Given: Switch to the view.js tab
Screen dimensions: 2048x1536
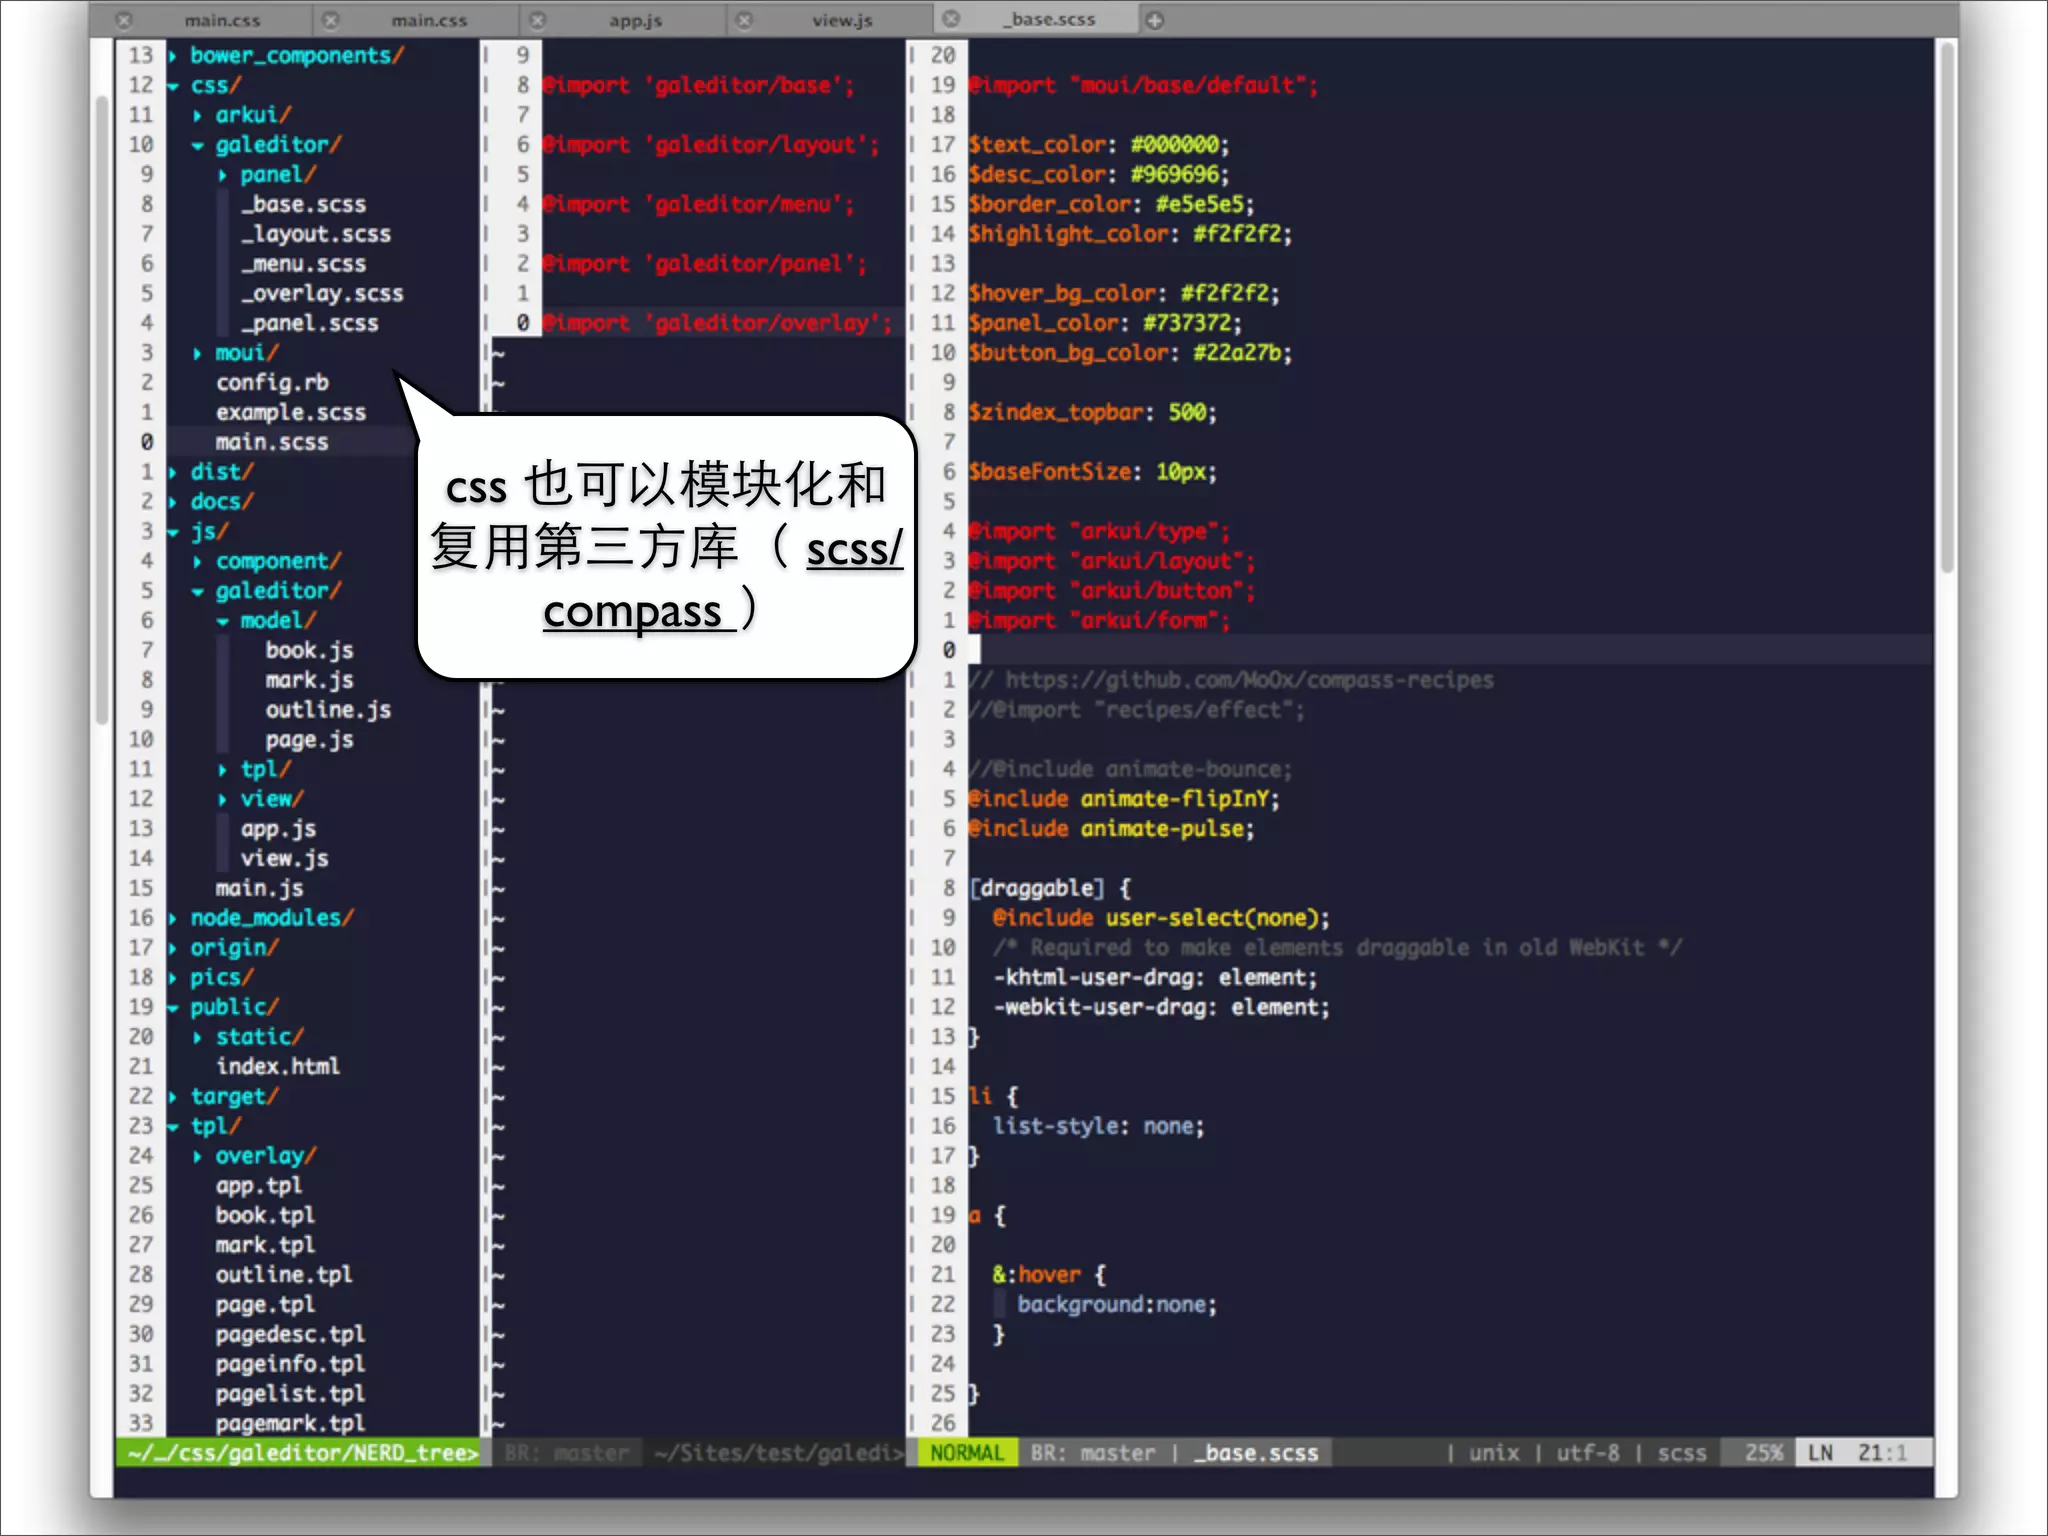Looking at the screenshot, I should click(x=842, y=20).
